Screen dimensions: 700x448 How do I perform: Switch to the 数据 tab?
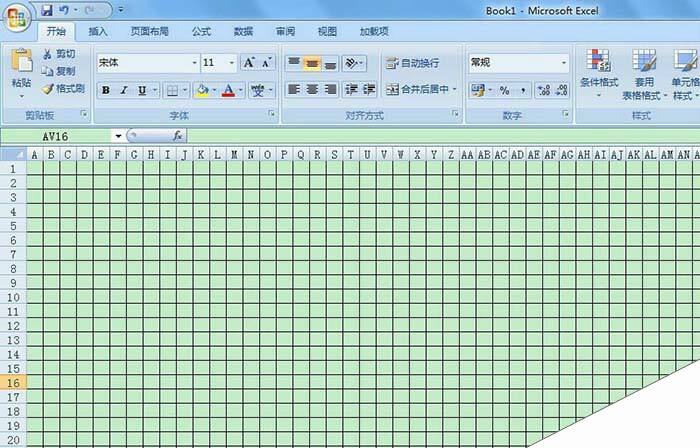[x=243, y=31]
